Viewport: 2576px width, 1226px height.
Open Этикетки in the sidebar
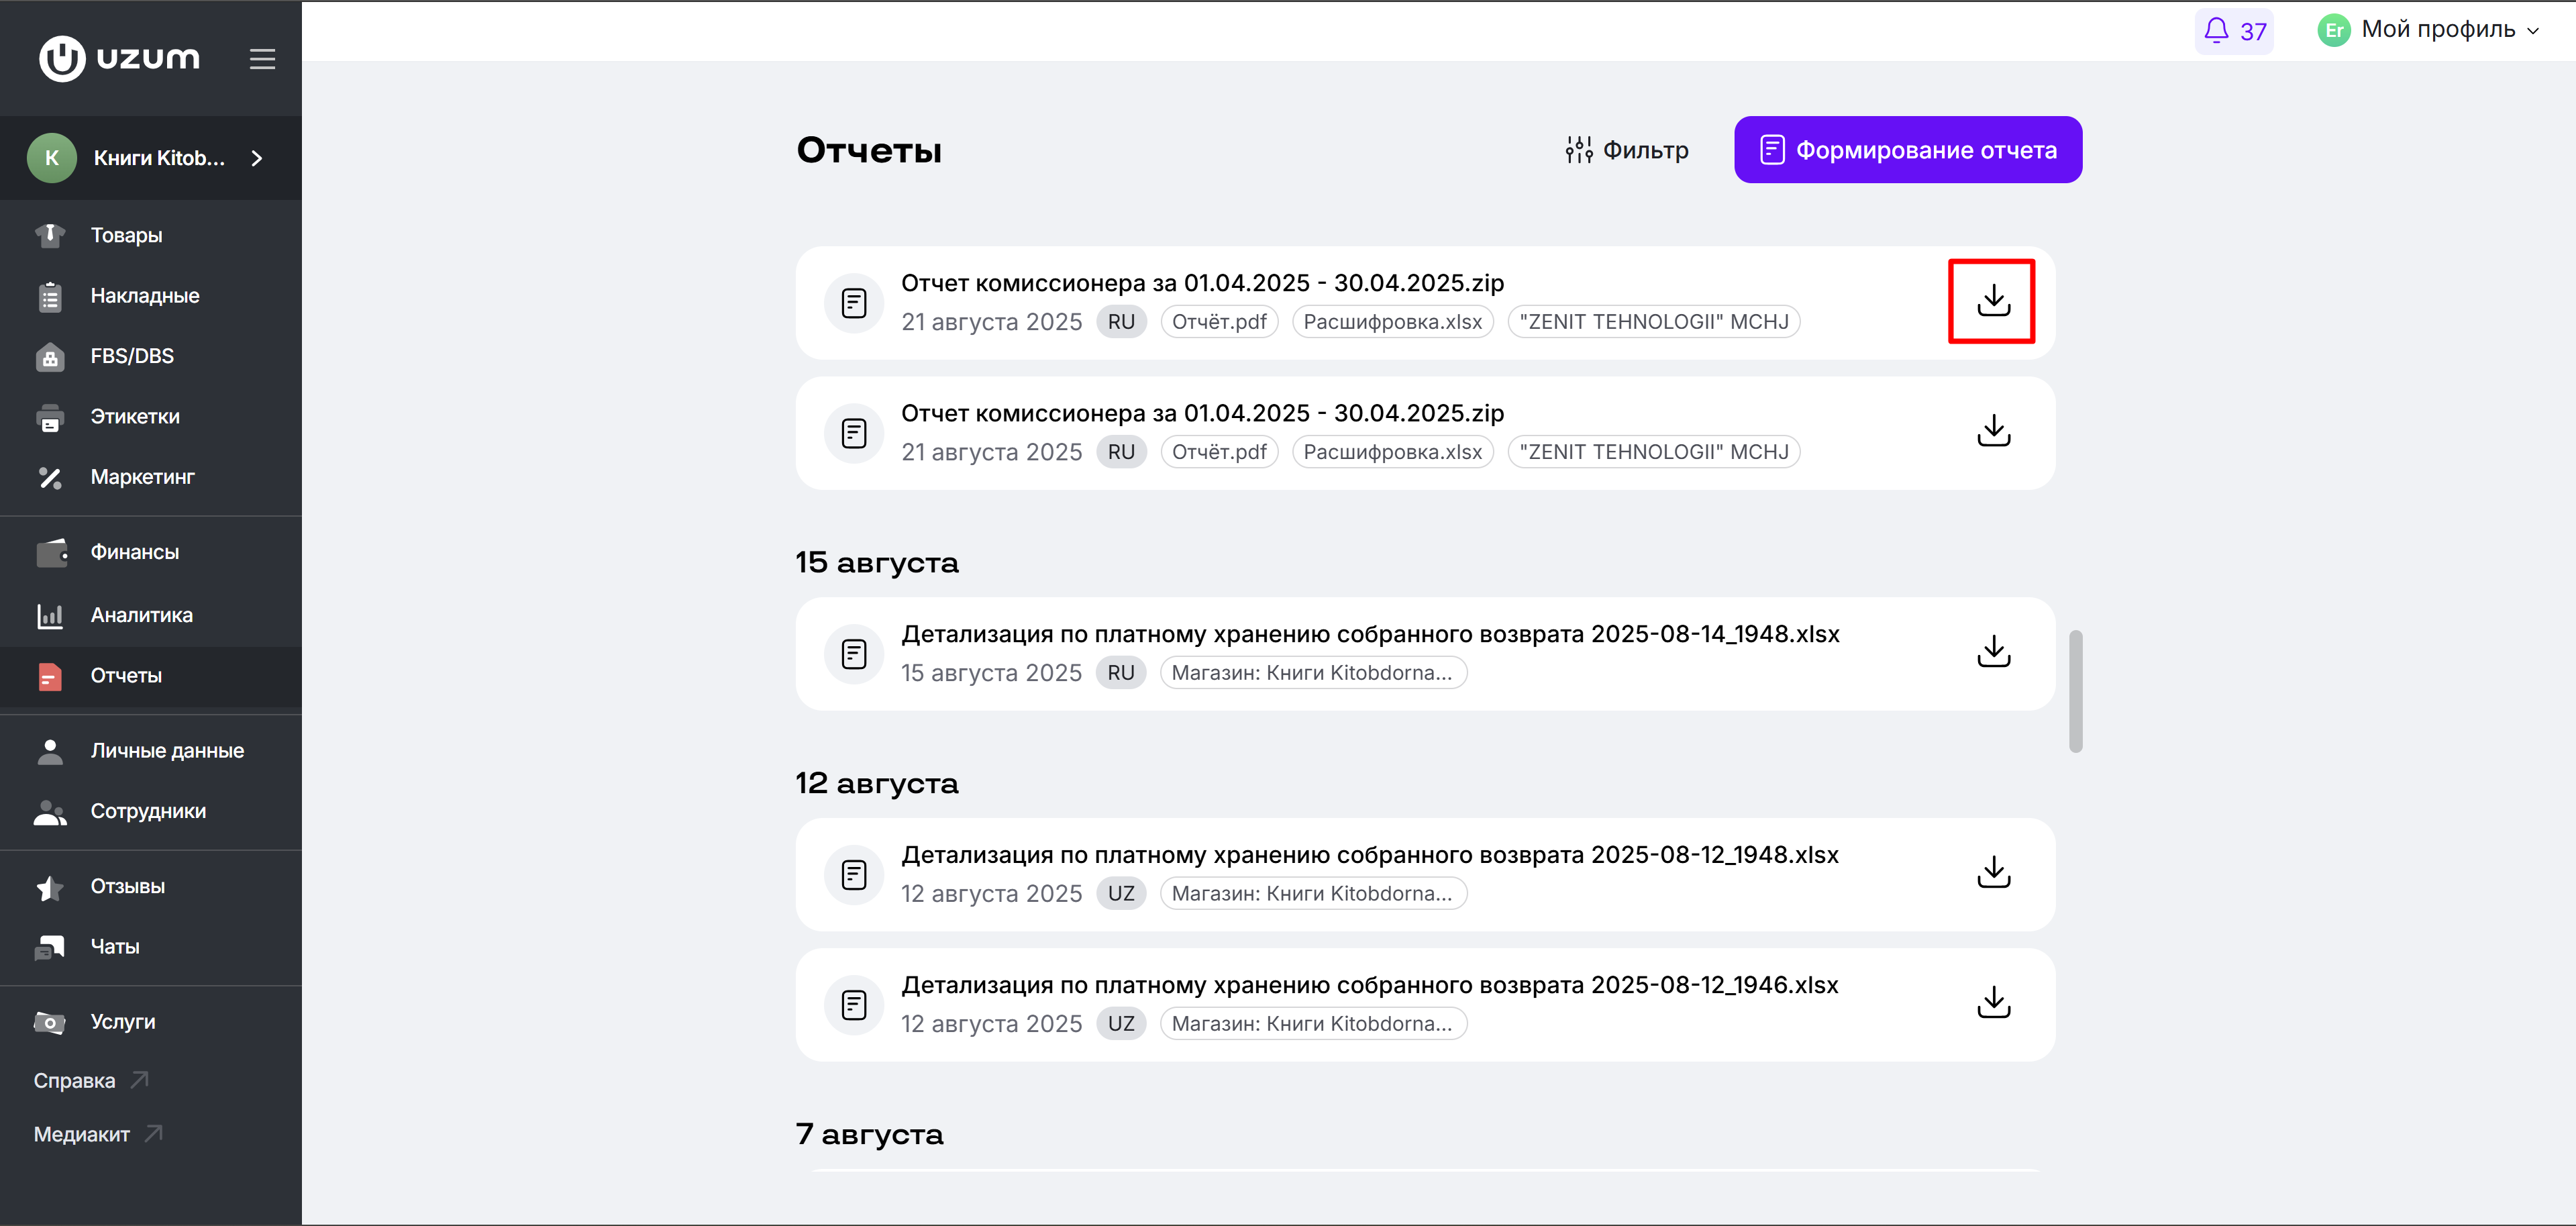pyautogui.click(x=151, y=416)
